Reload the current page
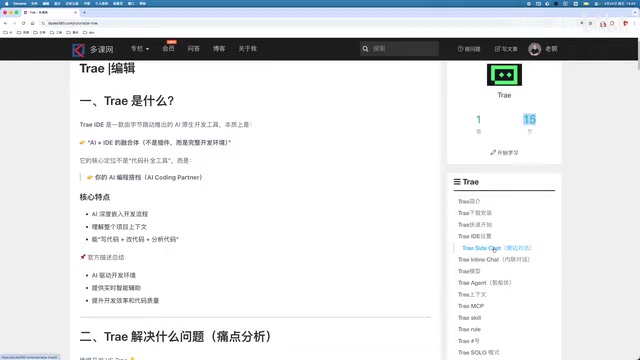 [23, 23]
